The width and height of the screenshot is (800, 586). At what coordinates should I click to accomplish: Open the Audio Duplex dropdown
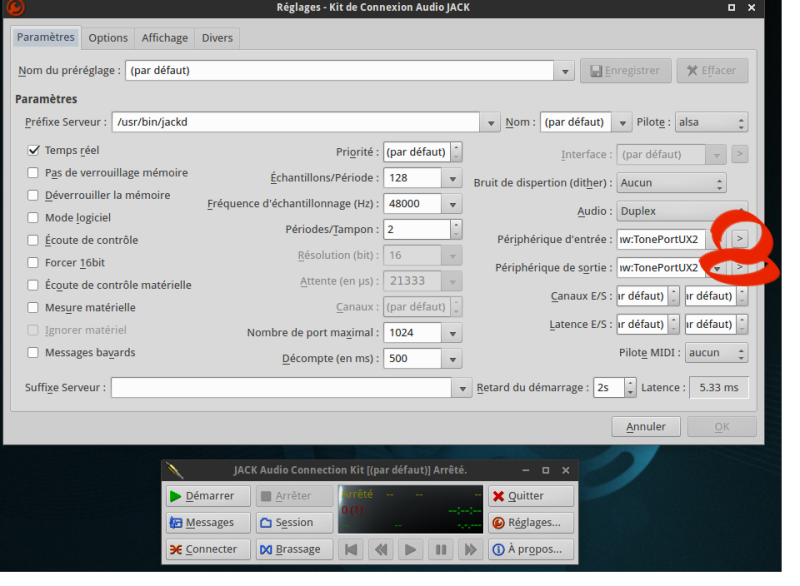pyautogui.click(x=682, y=211)
